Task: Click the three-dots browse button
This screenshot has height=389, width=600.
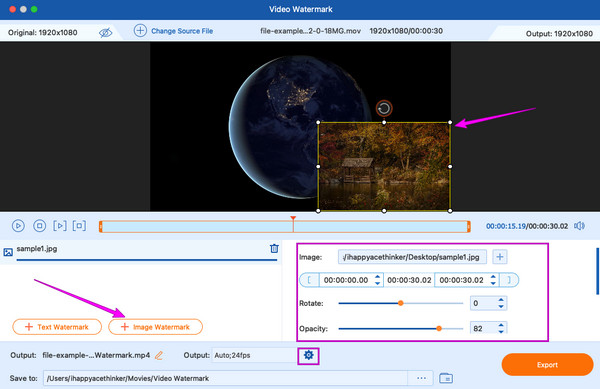Action: point(421,378)
